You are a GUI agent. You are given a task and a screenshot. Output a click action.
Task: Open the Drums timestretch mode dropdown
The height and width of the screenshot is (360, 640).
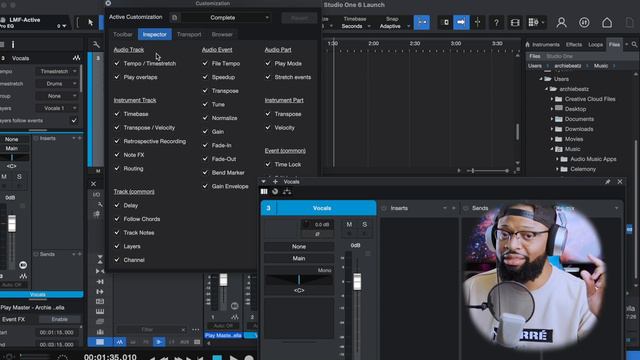click(x=56, y=84)
